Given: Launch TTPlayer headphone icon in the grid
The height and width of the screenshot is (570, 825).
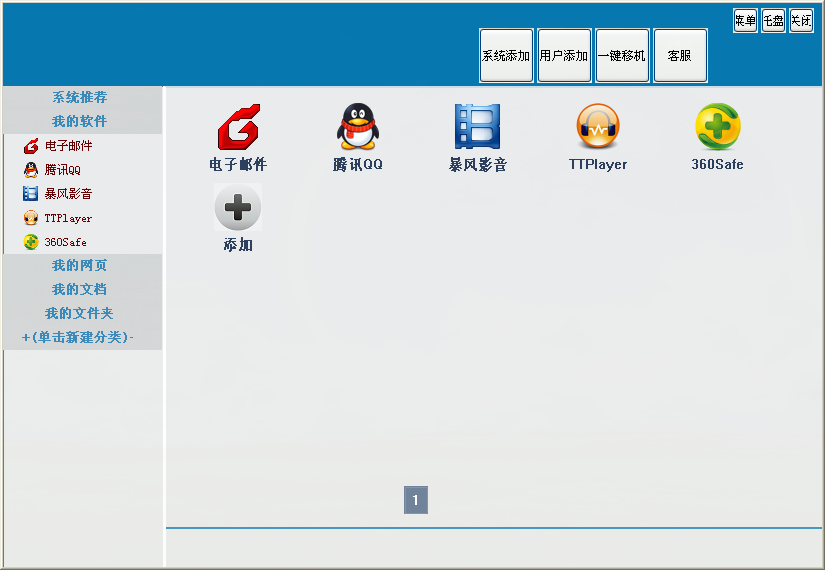Looking at the screenshot, I should pos(598,126).
